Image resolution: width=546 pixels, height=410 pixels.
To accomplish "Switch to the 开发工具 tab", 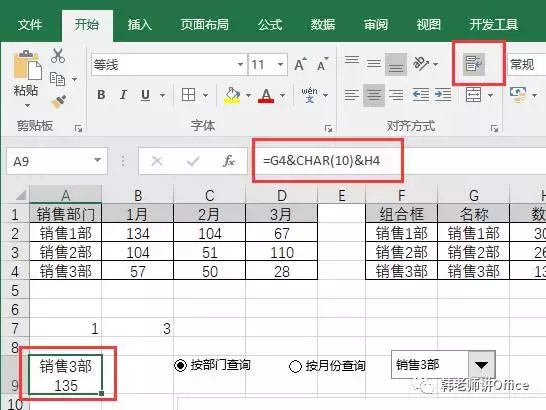I will [493, 25].
